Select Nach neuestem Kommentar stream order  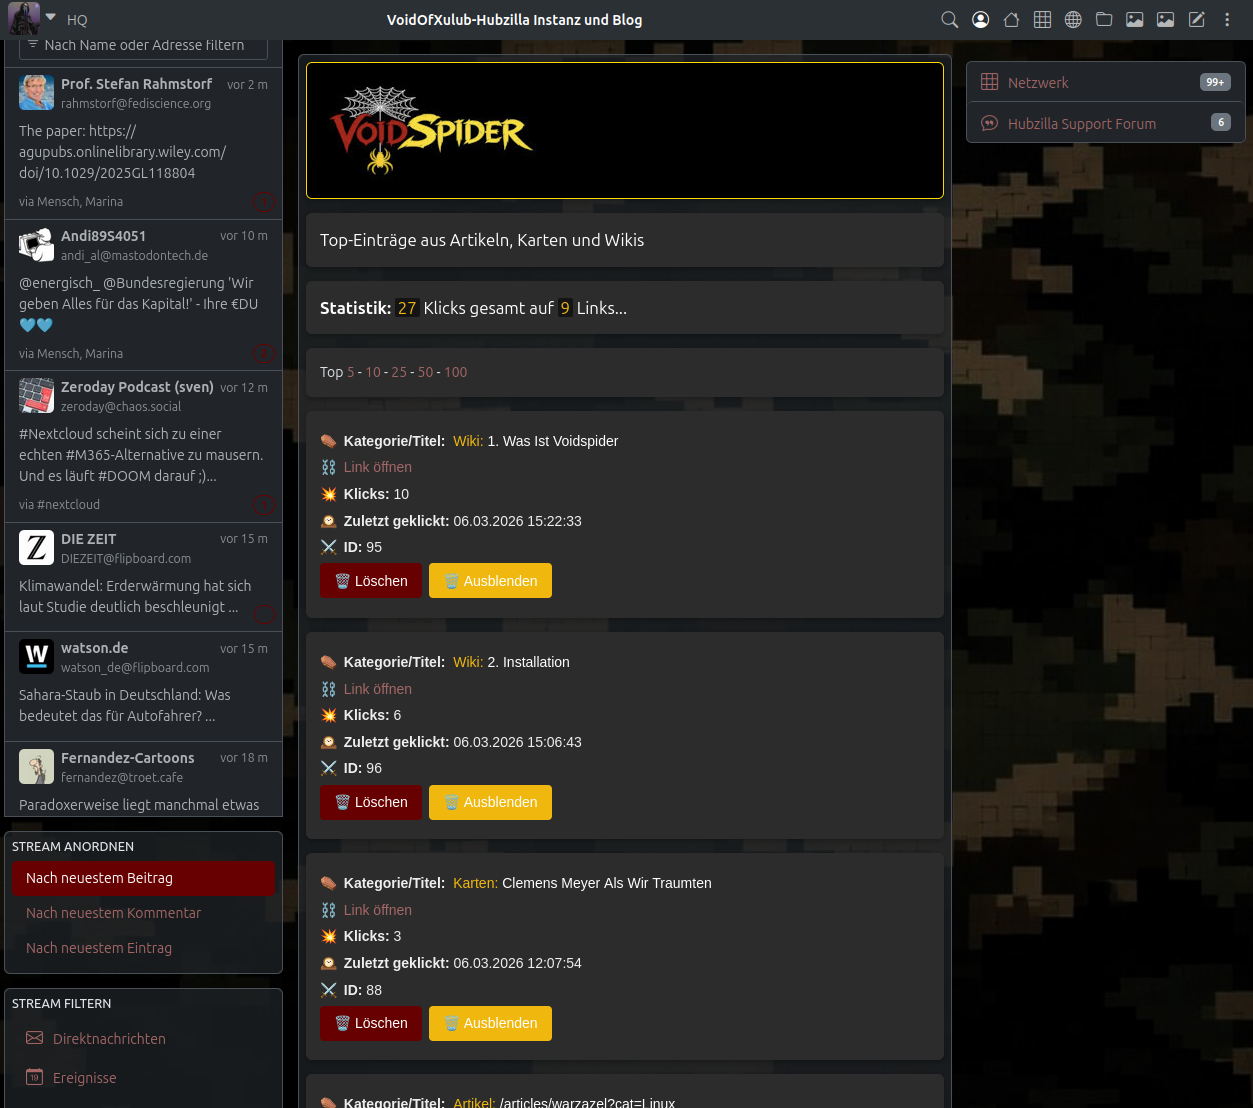click(113, 913)
